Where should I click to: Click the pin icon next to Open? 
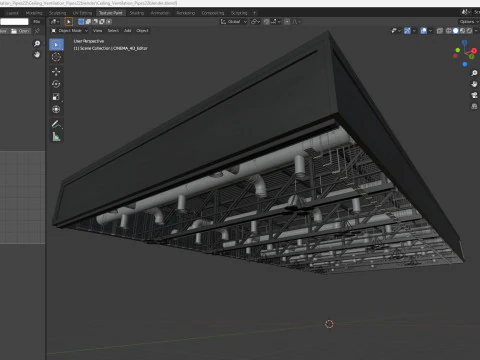pyautogui.click(x=37, y=31)
